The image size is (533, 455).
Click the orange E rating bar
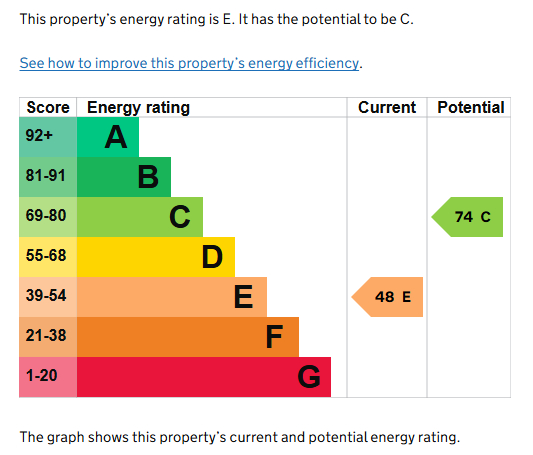[x=172, y=297]
